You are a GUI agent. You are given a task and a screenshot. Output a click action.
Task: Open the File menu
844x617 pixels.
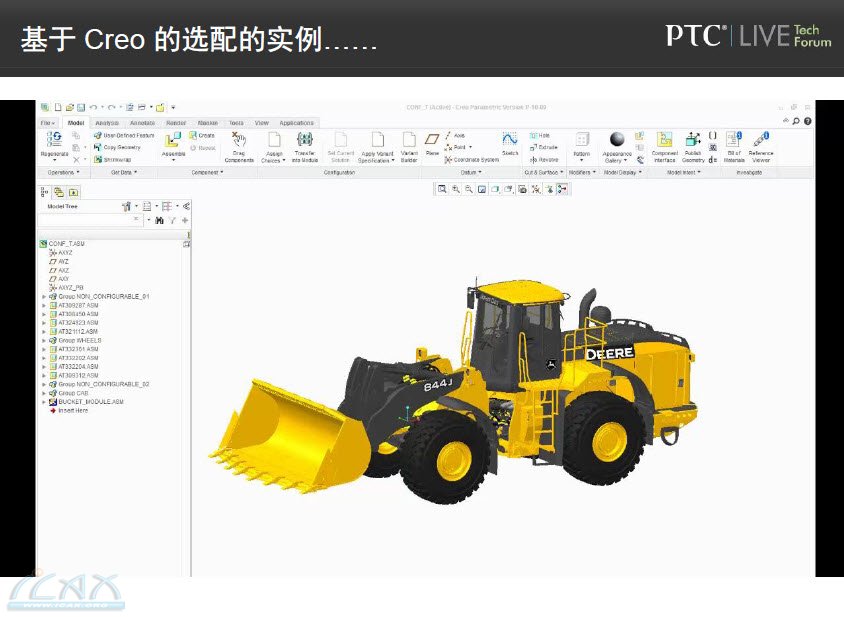[x=48, y=123]
